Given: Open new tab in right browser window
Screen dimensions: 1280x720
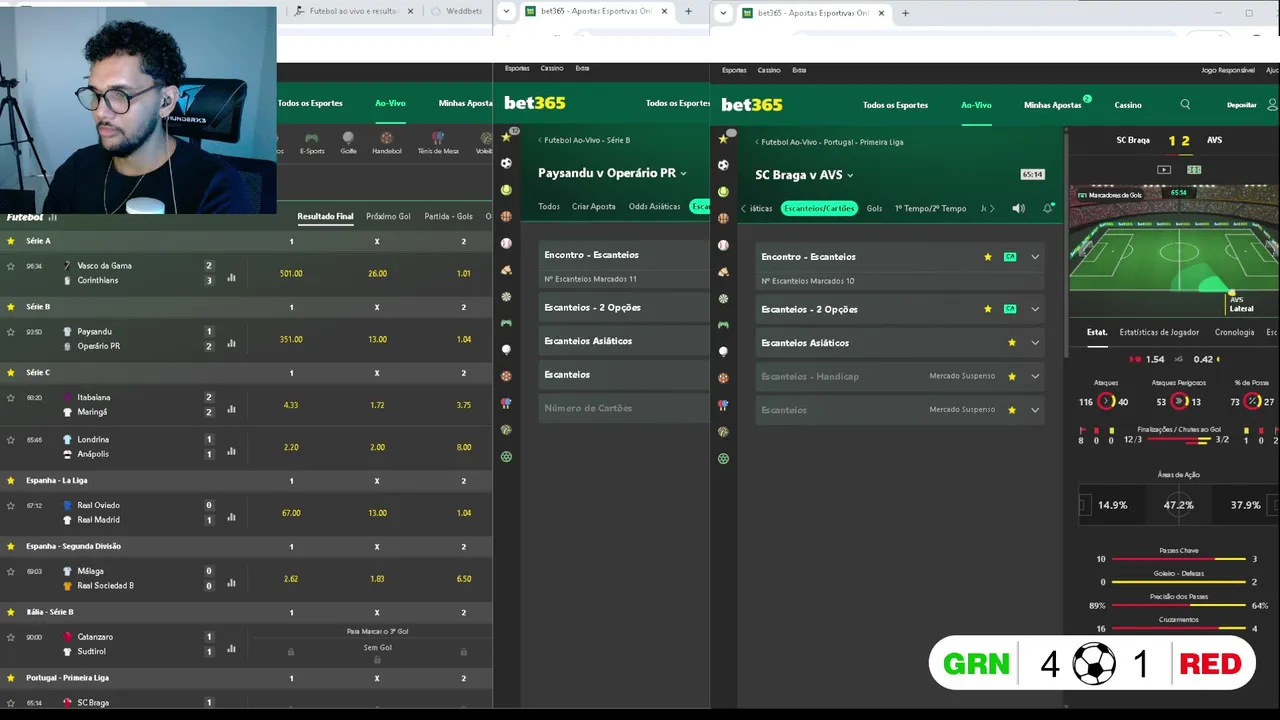Looking at the screenshot, I should click(x=905, y=13).
